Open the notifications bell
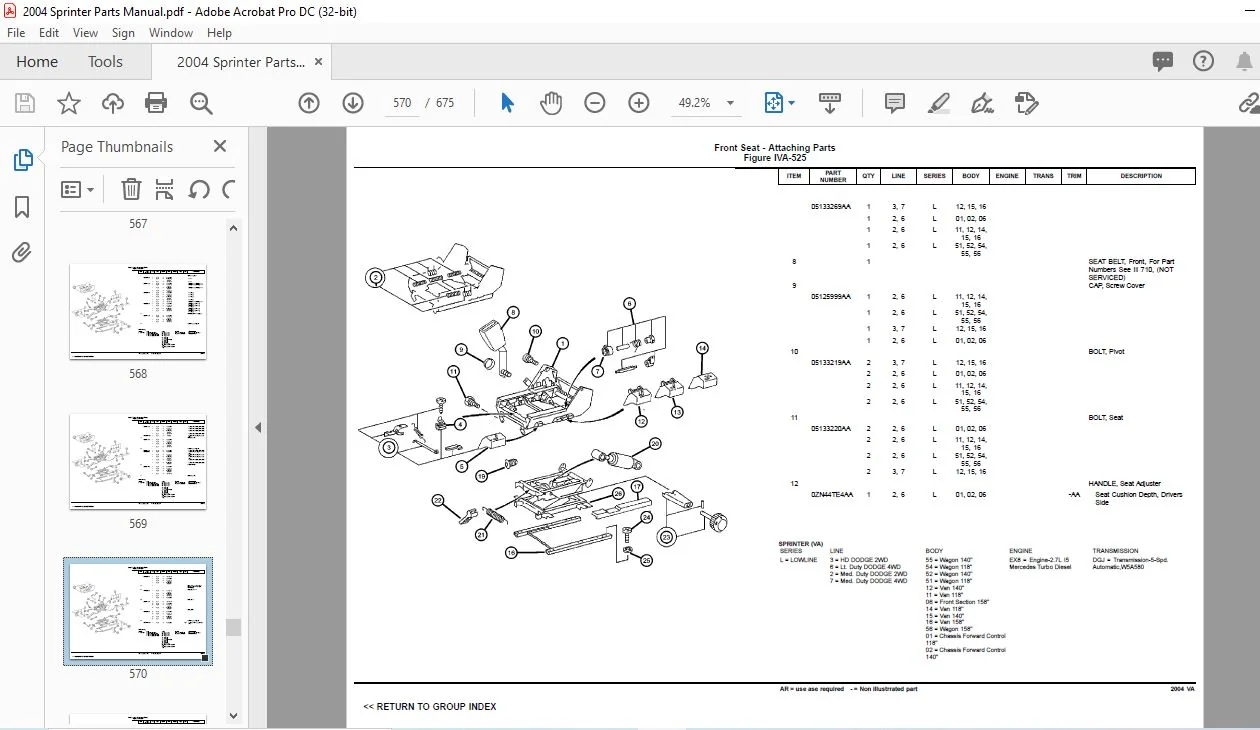The image size is (1260, 730). coord(1243,62)
